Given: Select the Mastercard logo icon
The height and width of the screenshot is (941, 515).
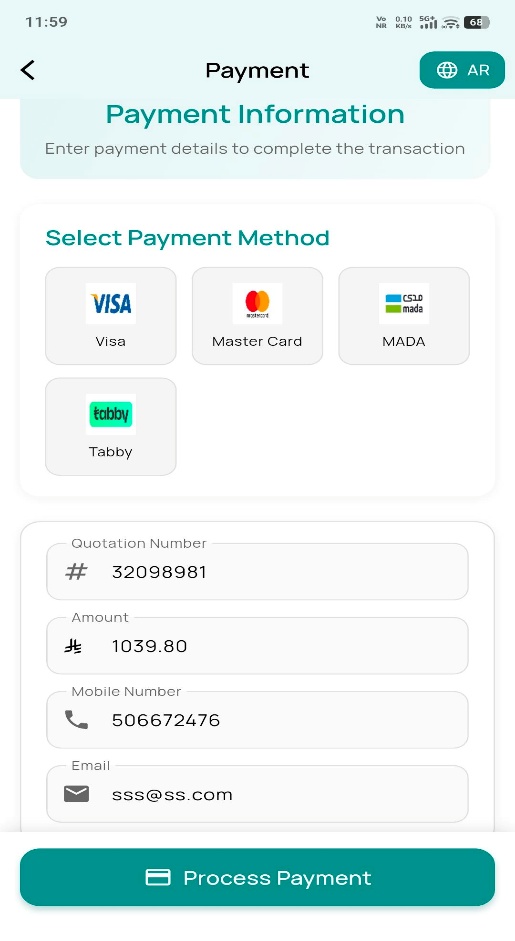Looking at the screenshot, I should [258, 304].
